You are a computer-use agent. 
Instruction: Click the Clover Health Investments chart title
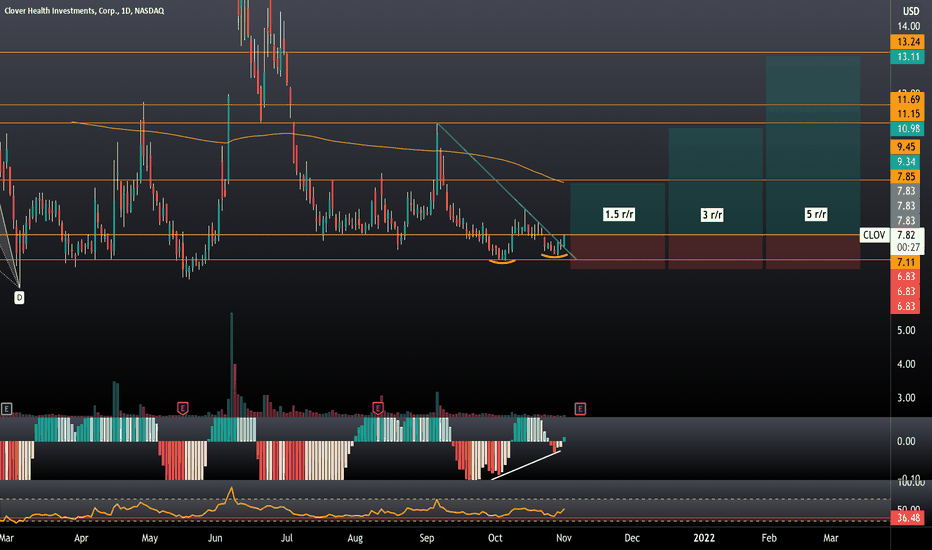(84, 11)
